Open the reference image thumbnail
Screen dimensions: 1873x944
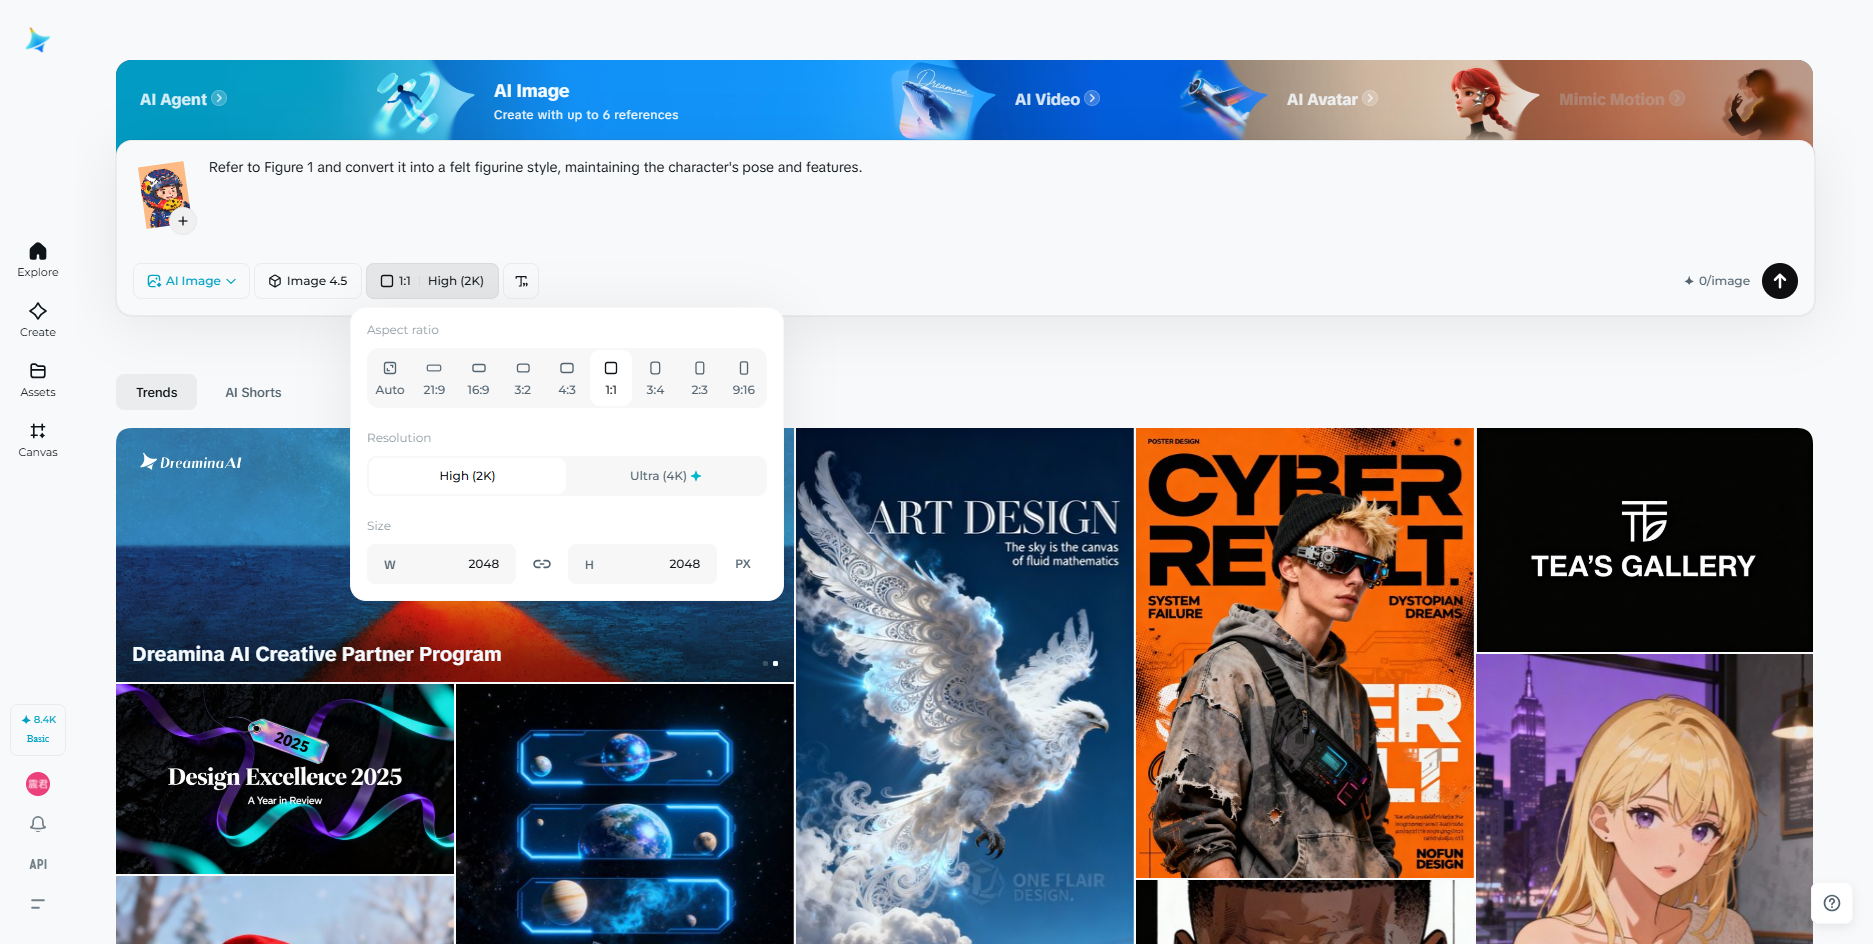point(163,195)
